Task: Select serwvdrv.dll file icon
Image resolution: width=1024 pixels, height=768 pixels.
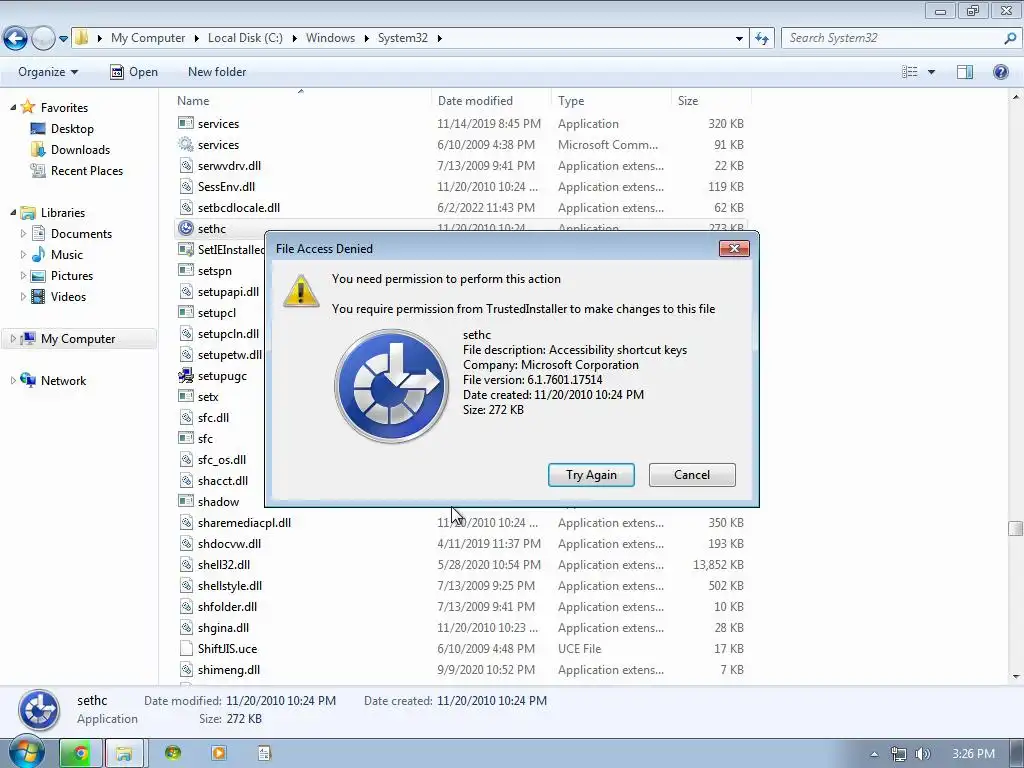Action: 186,165
